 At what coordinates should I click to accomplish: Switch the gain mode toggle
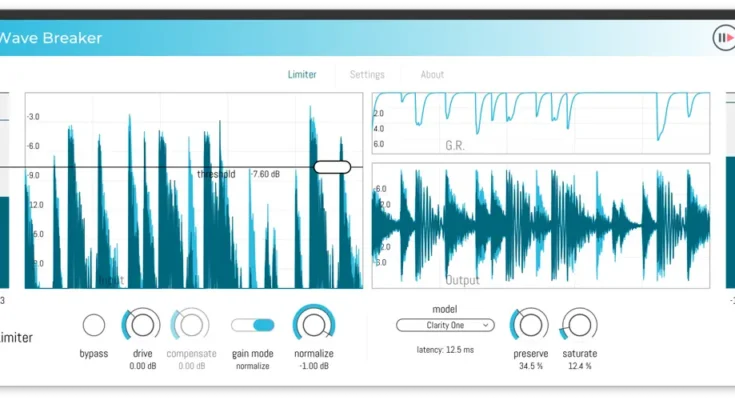pyautogui.click(x=253, y=325)
